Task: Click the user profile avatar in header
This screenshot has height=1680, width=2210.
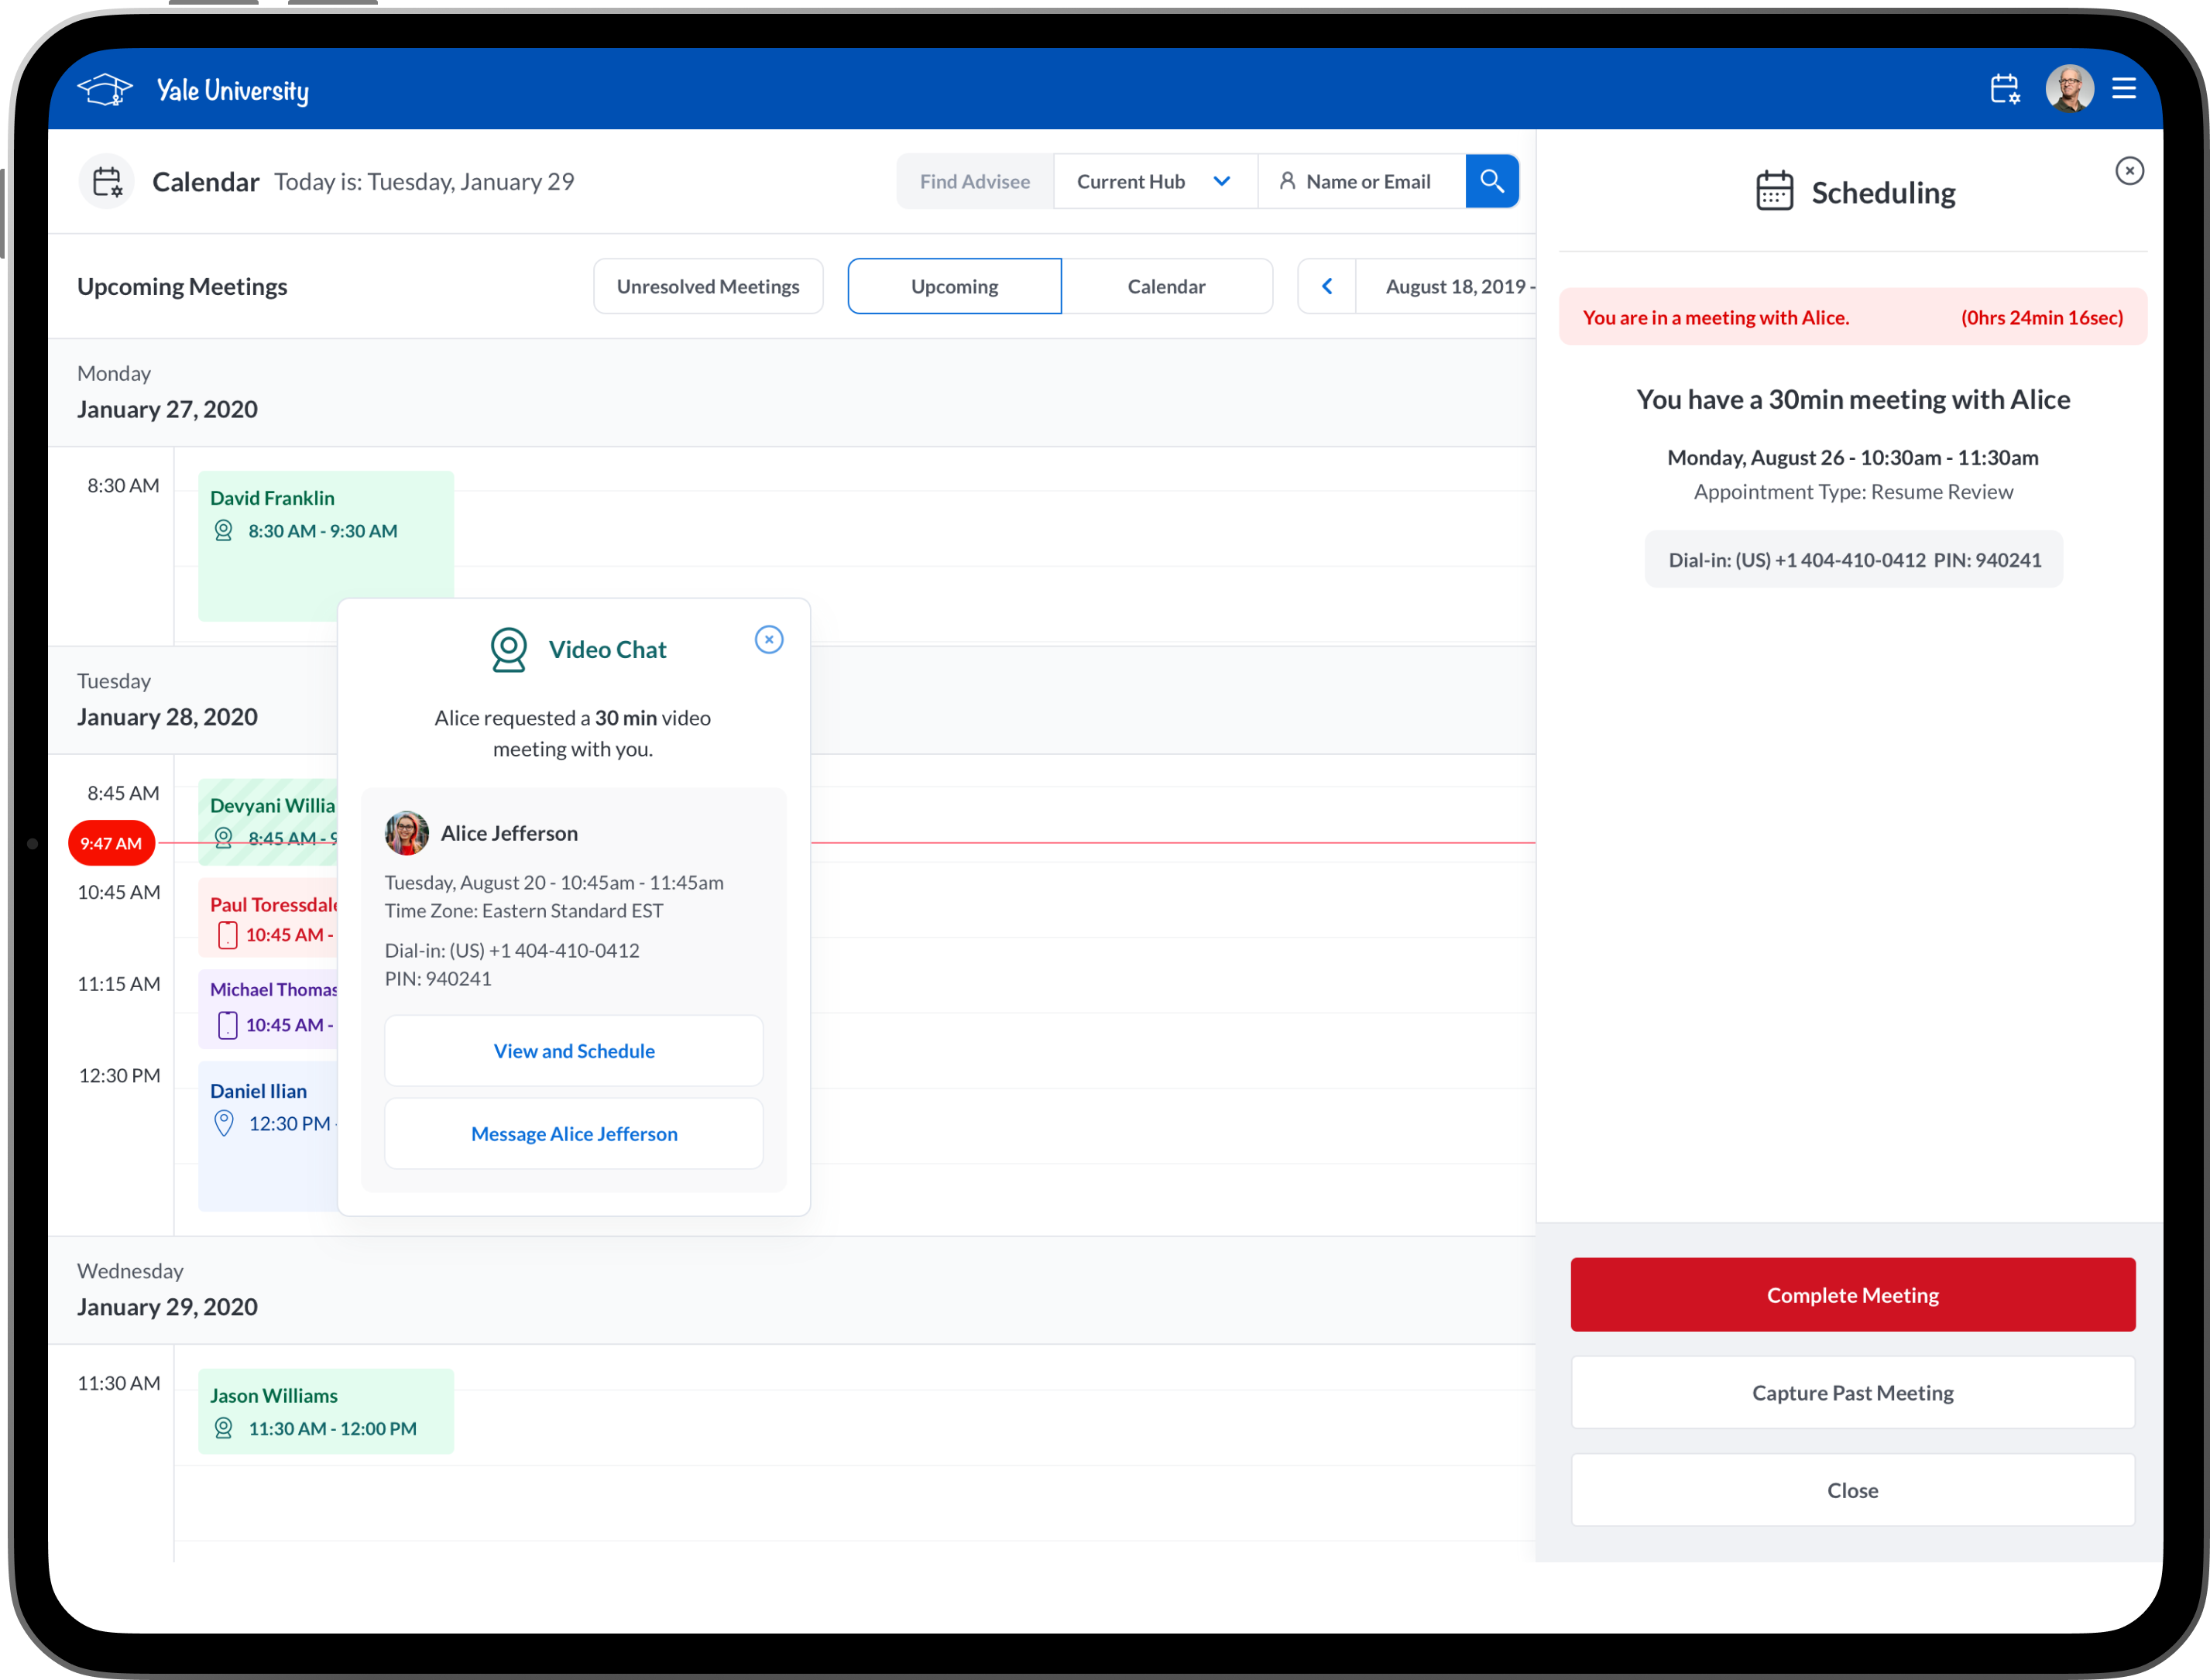Action: [x=2068, y=89]
